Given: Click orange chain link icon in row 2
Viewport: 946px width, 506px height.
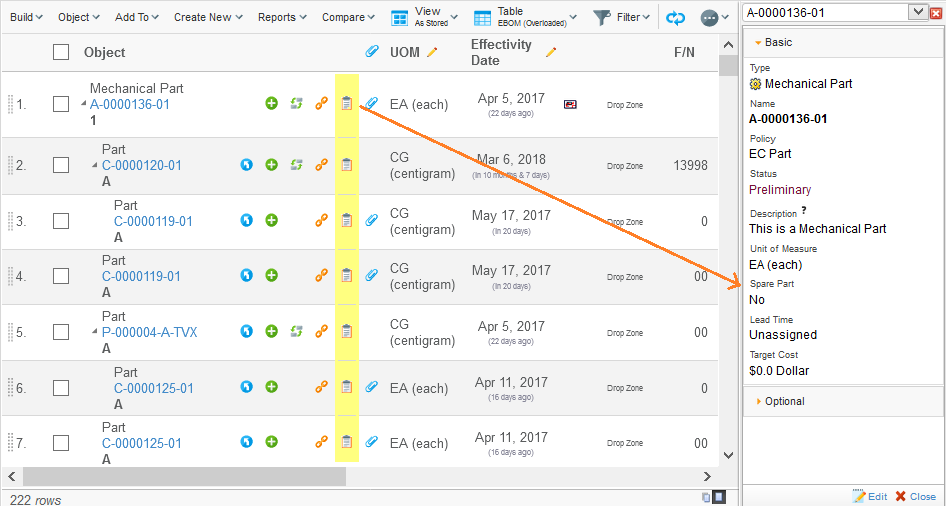Looking at the screenshot, I should [x=322, y=165].
